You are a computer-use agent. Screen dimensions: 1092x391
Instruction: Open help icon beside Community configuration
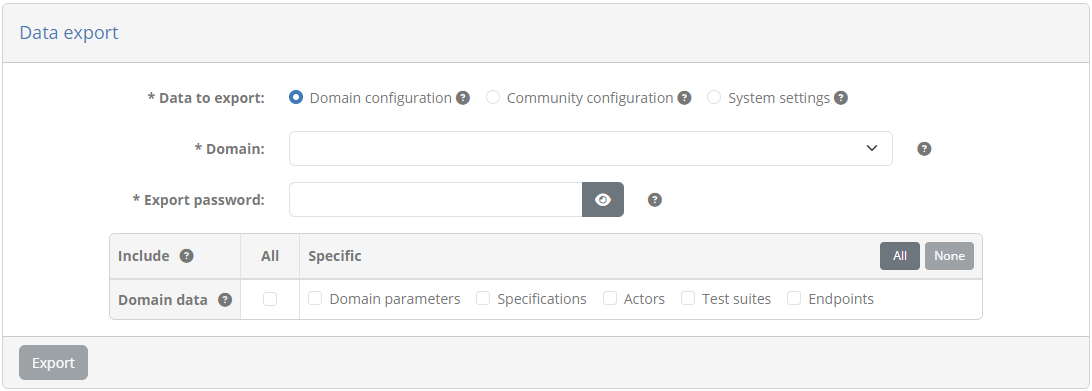pos(685,98)
